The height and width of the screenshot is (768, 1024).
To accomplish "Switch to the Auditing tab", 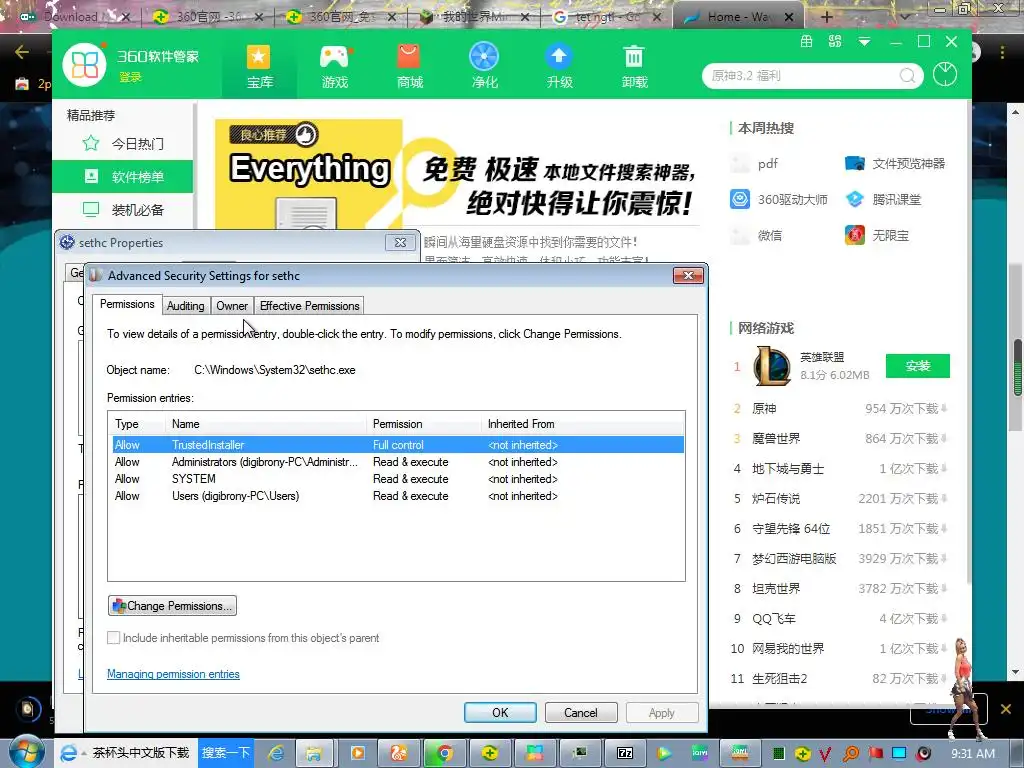I will coord(185,306).
